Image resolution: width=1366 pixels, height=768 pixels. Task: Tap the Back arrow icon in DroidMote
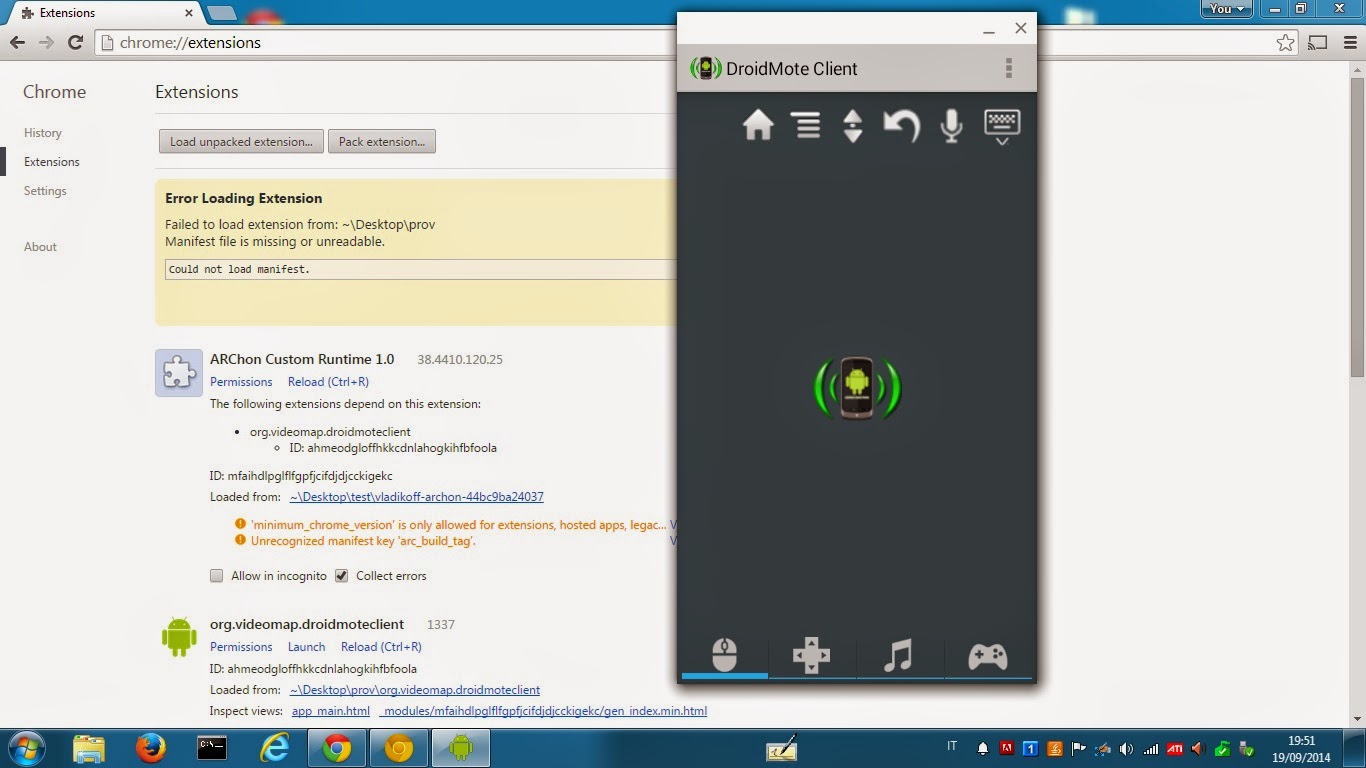[901, 126]
